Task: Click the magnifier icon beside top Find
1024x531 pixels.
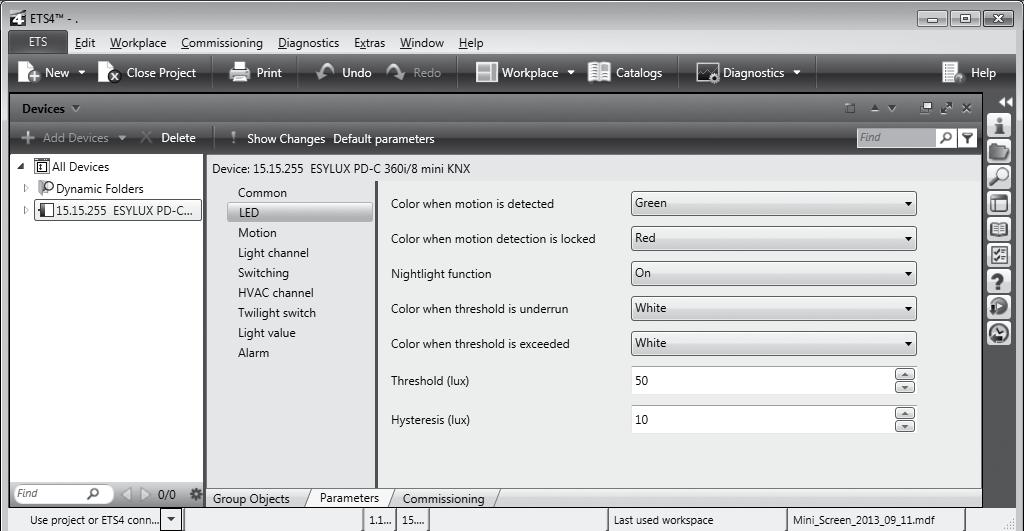Action: point(946,137)
